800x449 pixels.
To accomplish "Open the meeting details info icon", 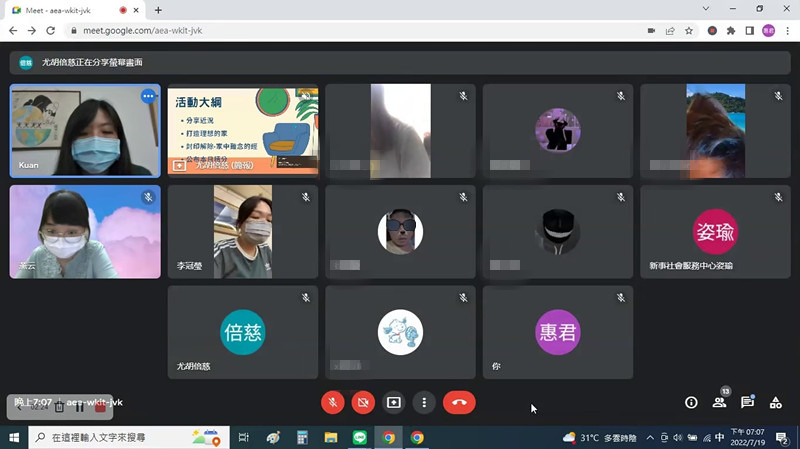I will [x=691, y=402].
